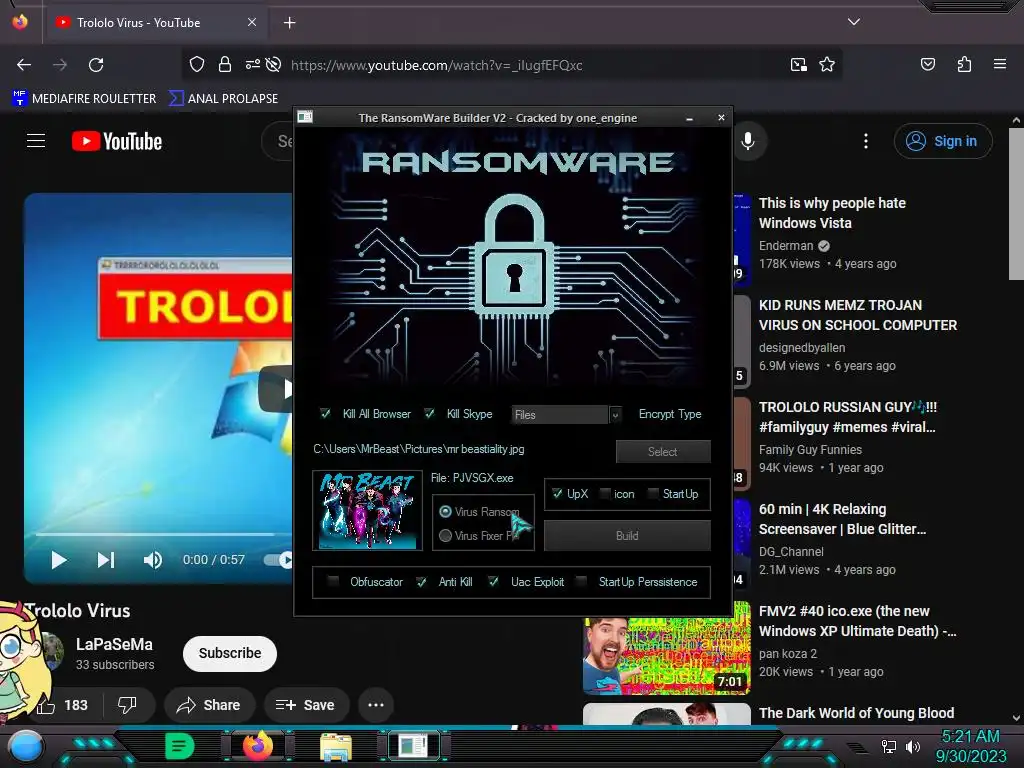Go back using the browser back arrow

(24, 65)
